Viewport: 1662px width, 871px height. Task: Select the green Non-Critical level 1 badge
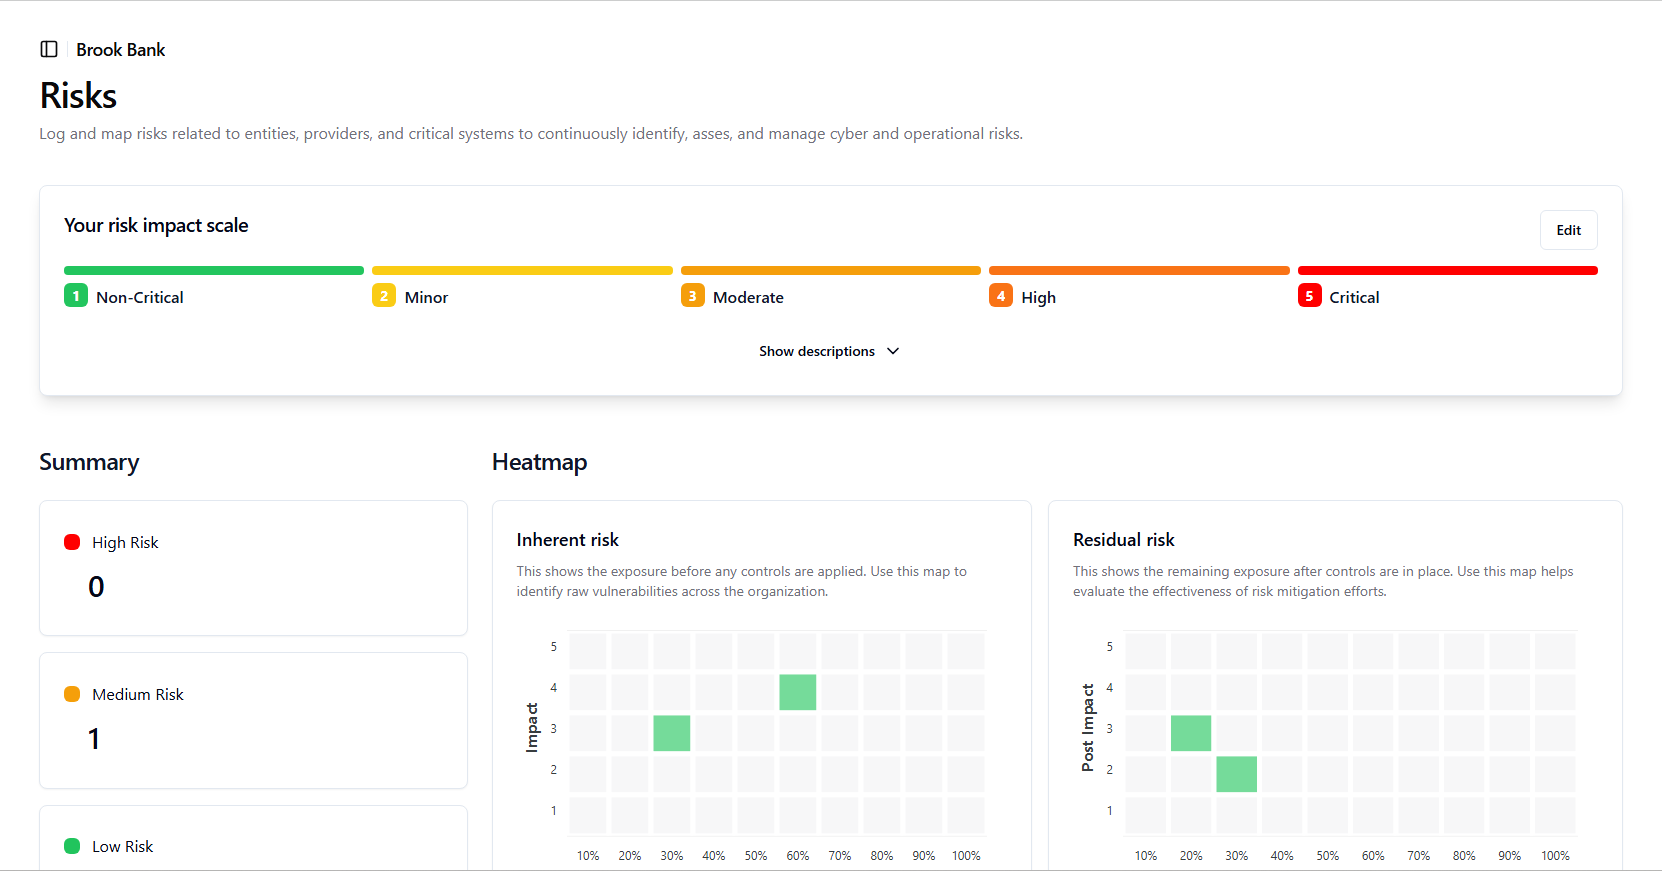coord(76,296)
